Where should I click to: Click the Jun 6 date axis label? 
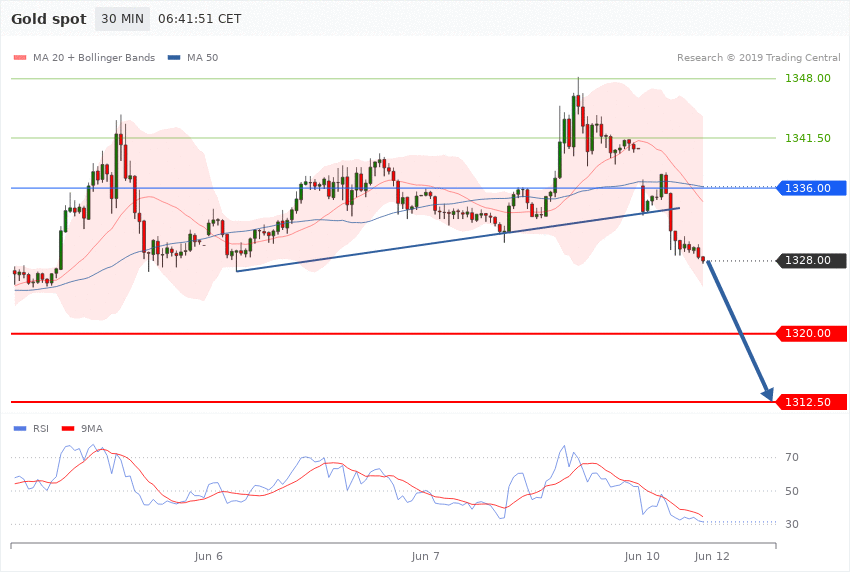[x=209, y=556]
